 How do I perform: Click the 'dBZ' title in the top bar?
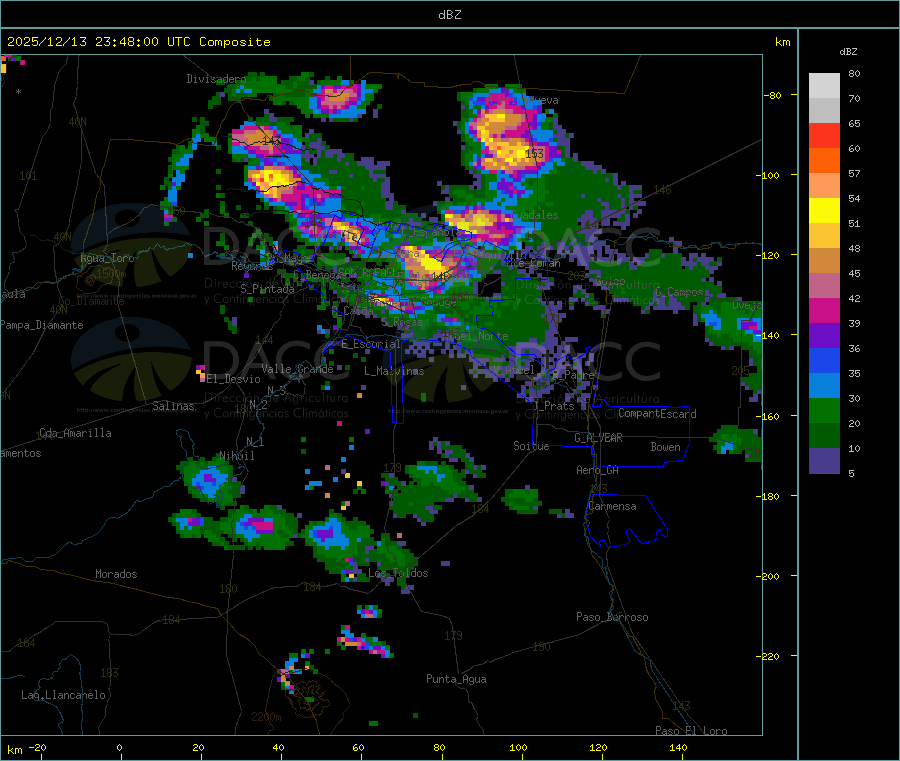pos(449,15)
